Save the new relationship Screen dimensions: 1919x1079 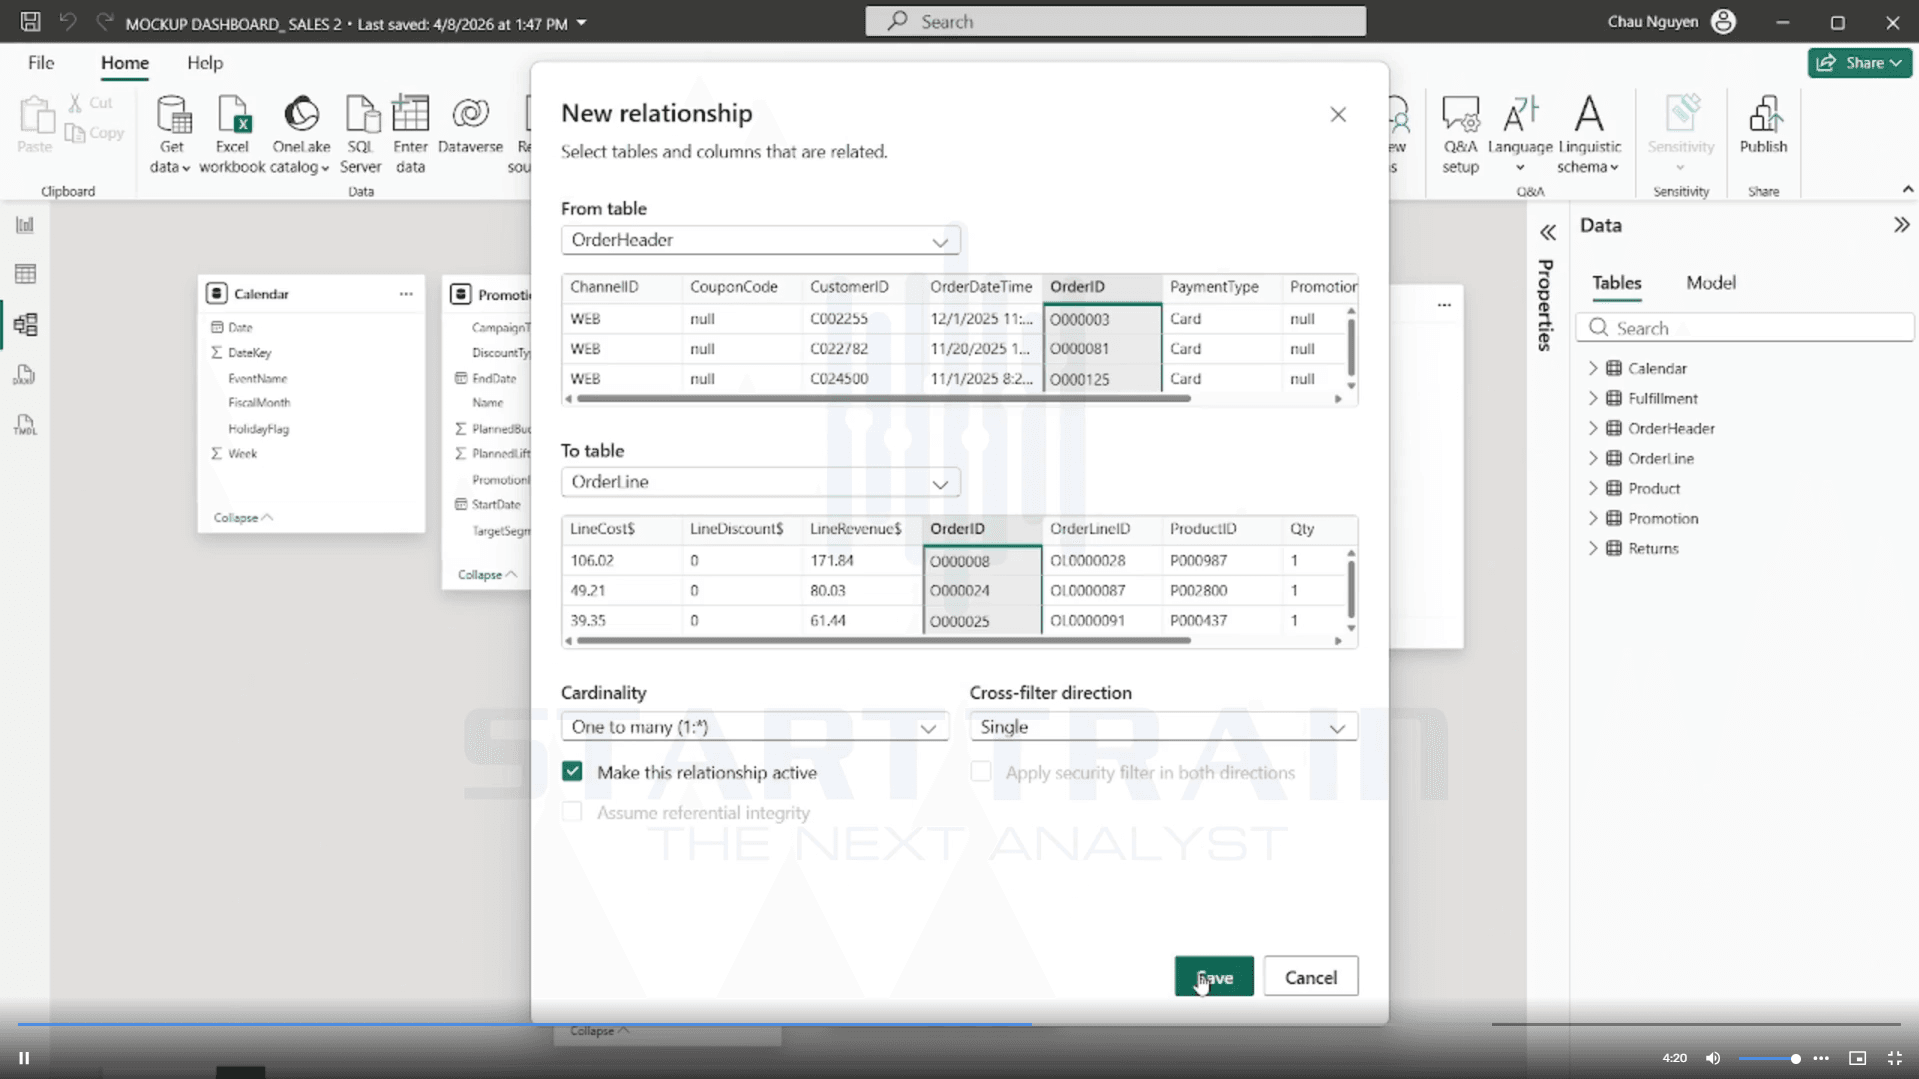(x=1213, y=977)
